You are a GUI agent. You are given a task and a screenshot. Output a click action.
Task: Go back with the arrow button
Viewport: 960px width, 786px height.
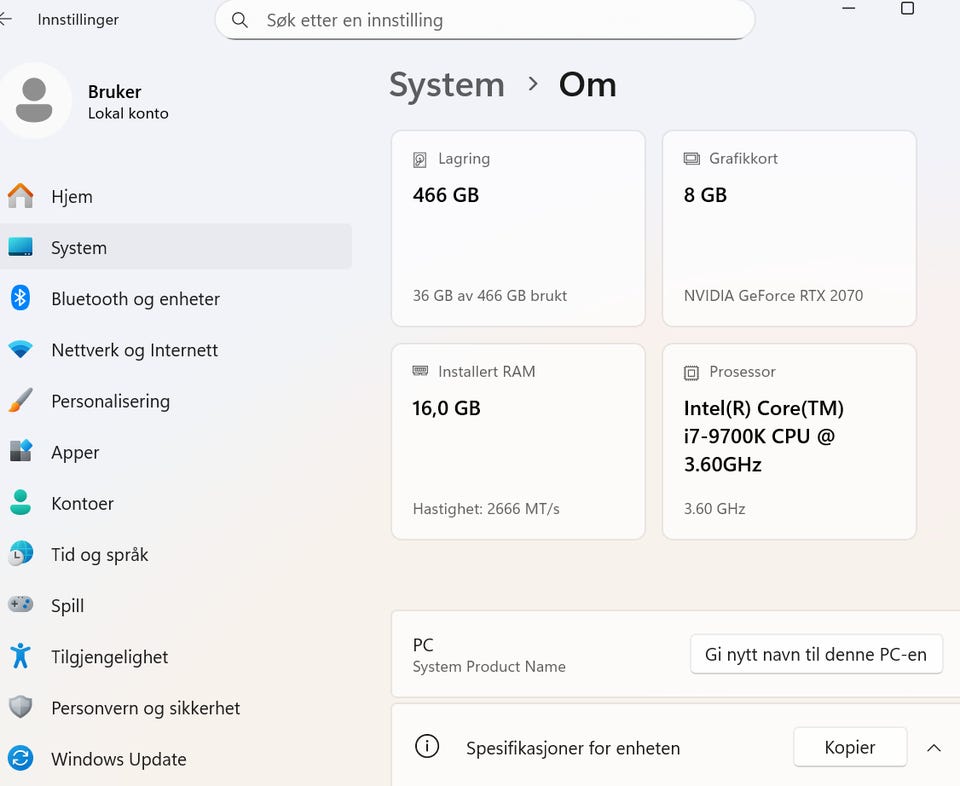click(x=6, y=19)
